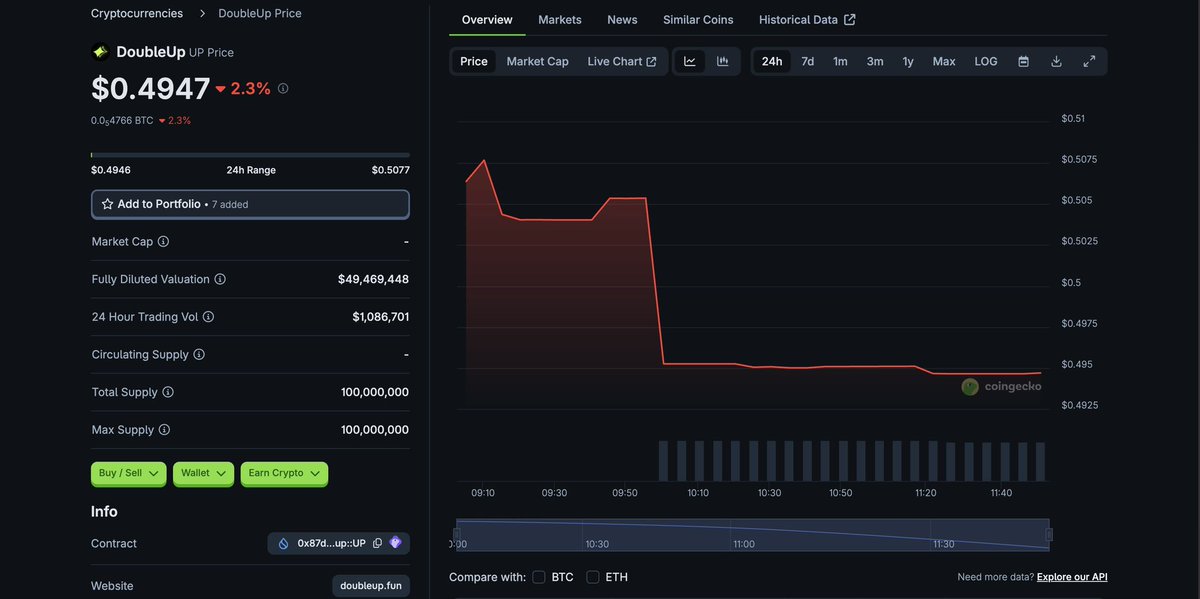The image size is (1200, 599).
Task: Check the ETH compare box
Action: [x=590, y=577]
